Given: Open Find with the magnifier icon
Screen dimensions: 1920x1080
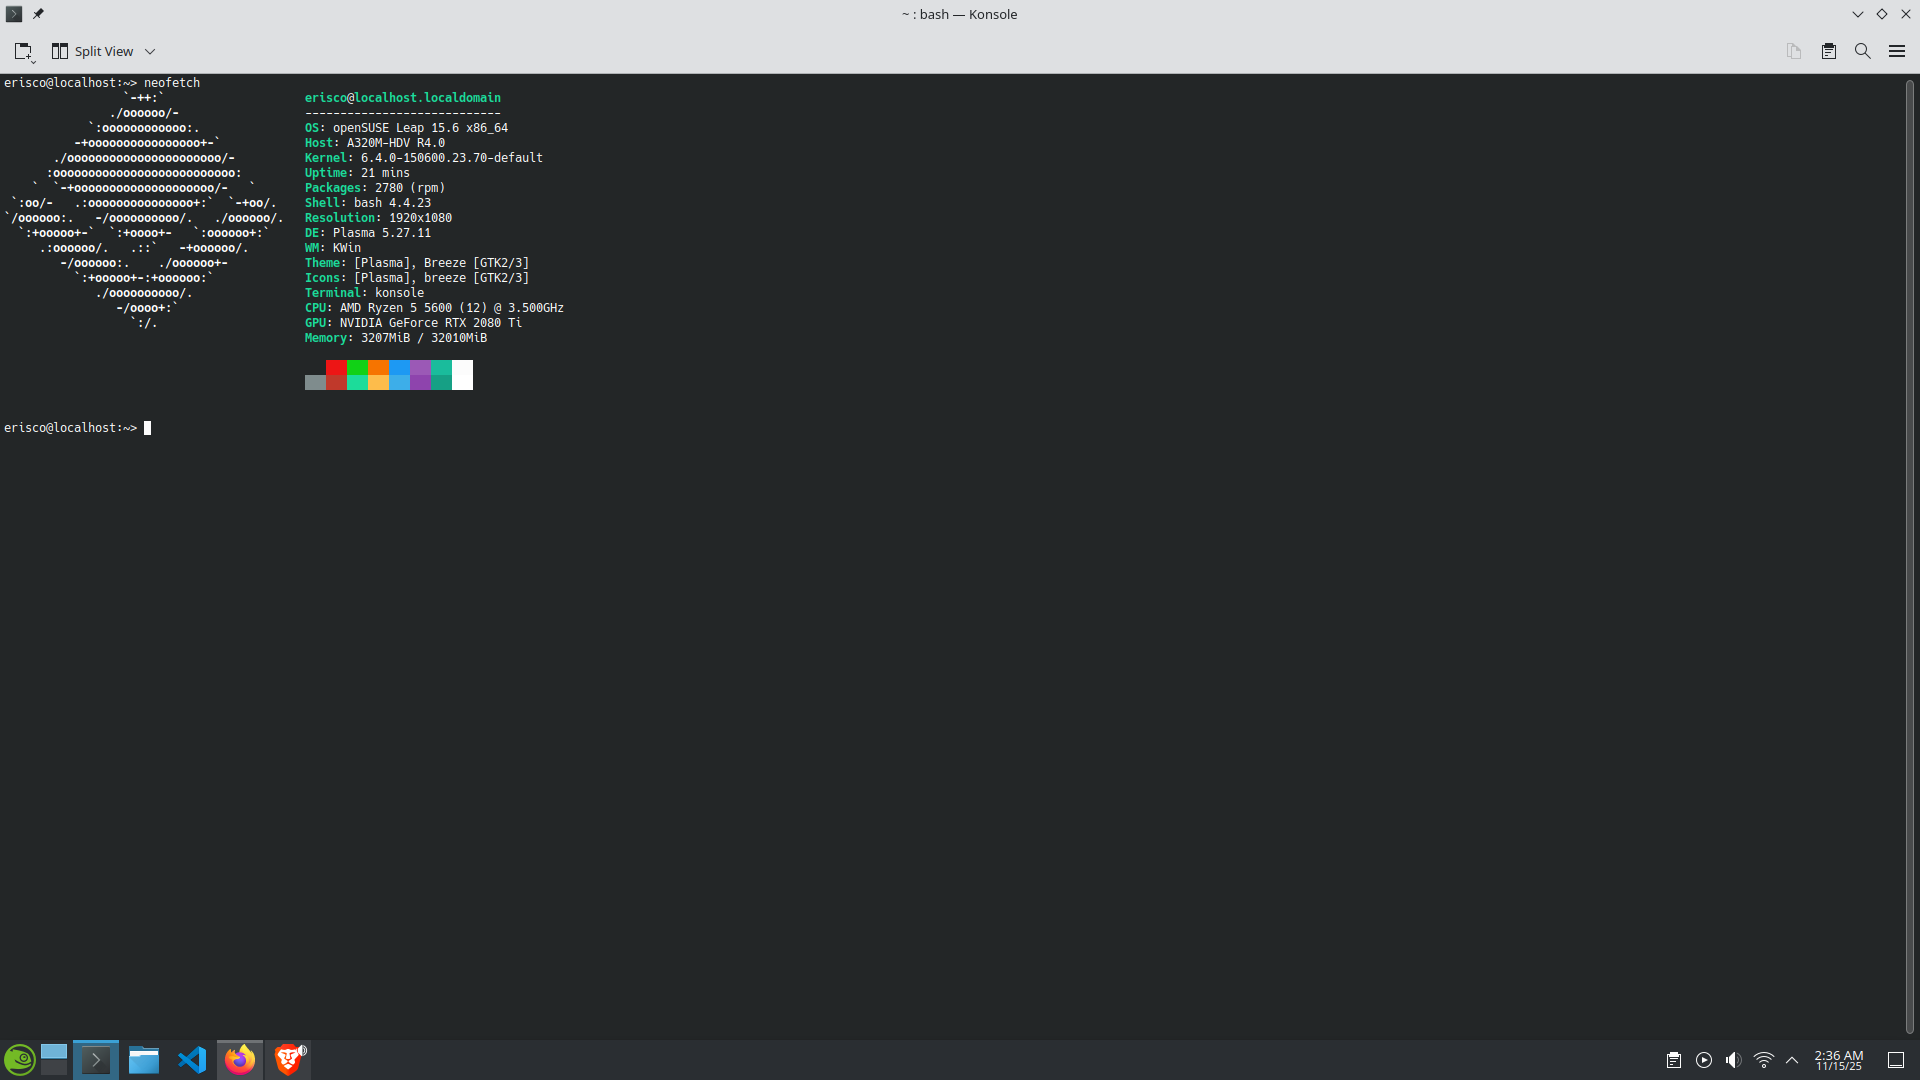Looking at the screenshot, I should tap(1862, 51).
